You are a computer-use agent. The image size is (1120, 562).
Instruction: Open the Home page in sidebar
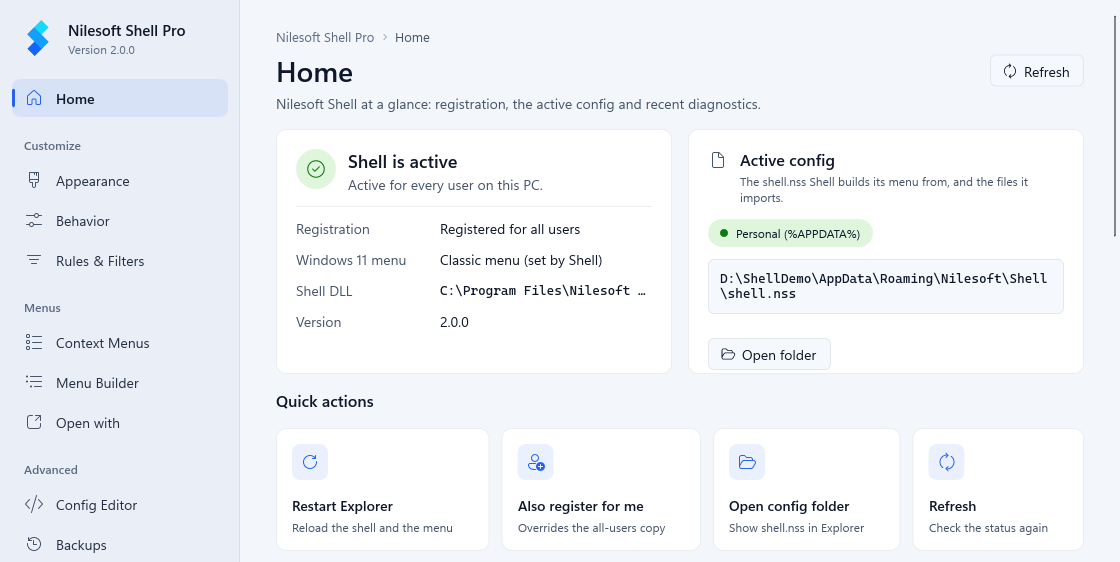[120, 99]
